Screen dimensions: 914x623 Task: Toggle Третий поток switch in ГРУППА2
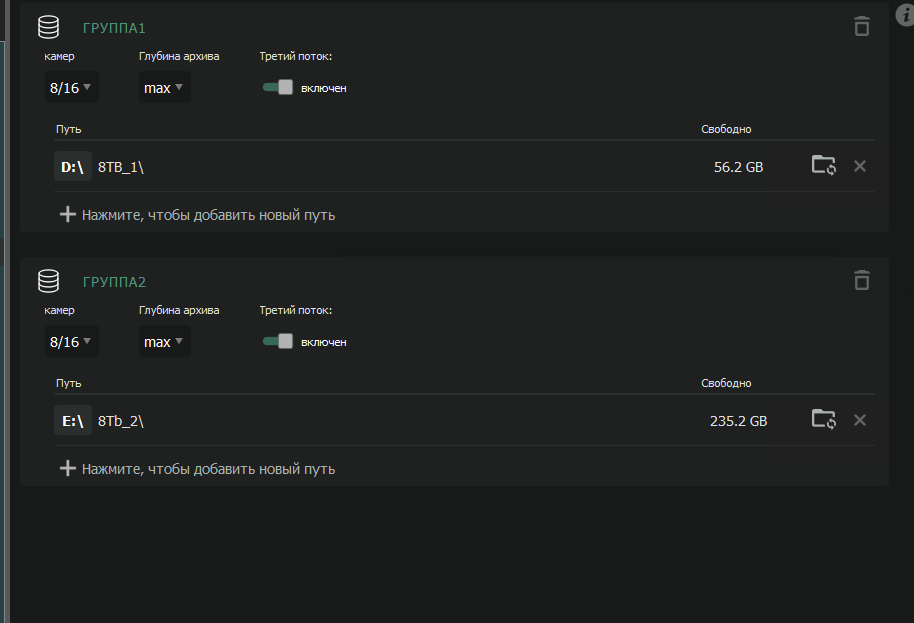pyautogui.click(x=278, y=342)
